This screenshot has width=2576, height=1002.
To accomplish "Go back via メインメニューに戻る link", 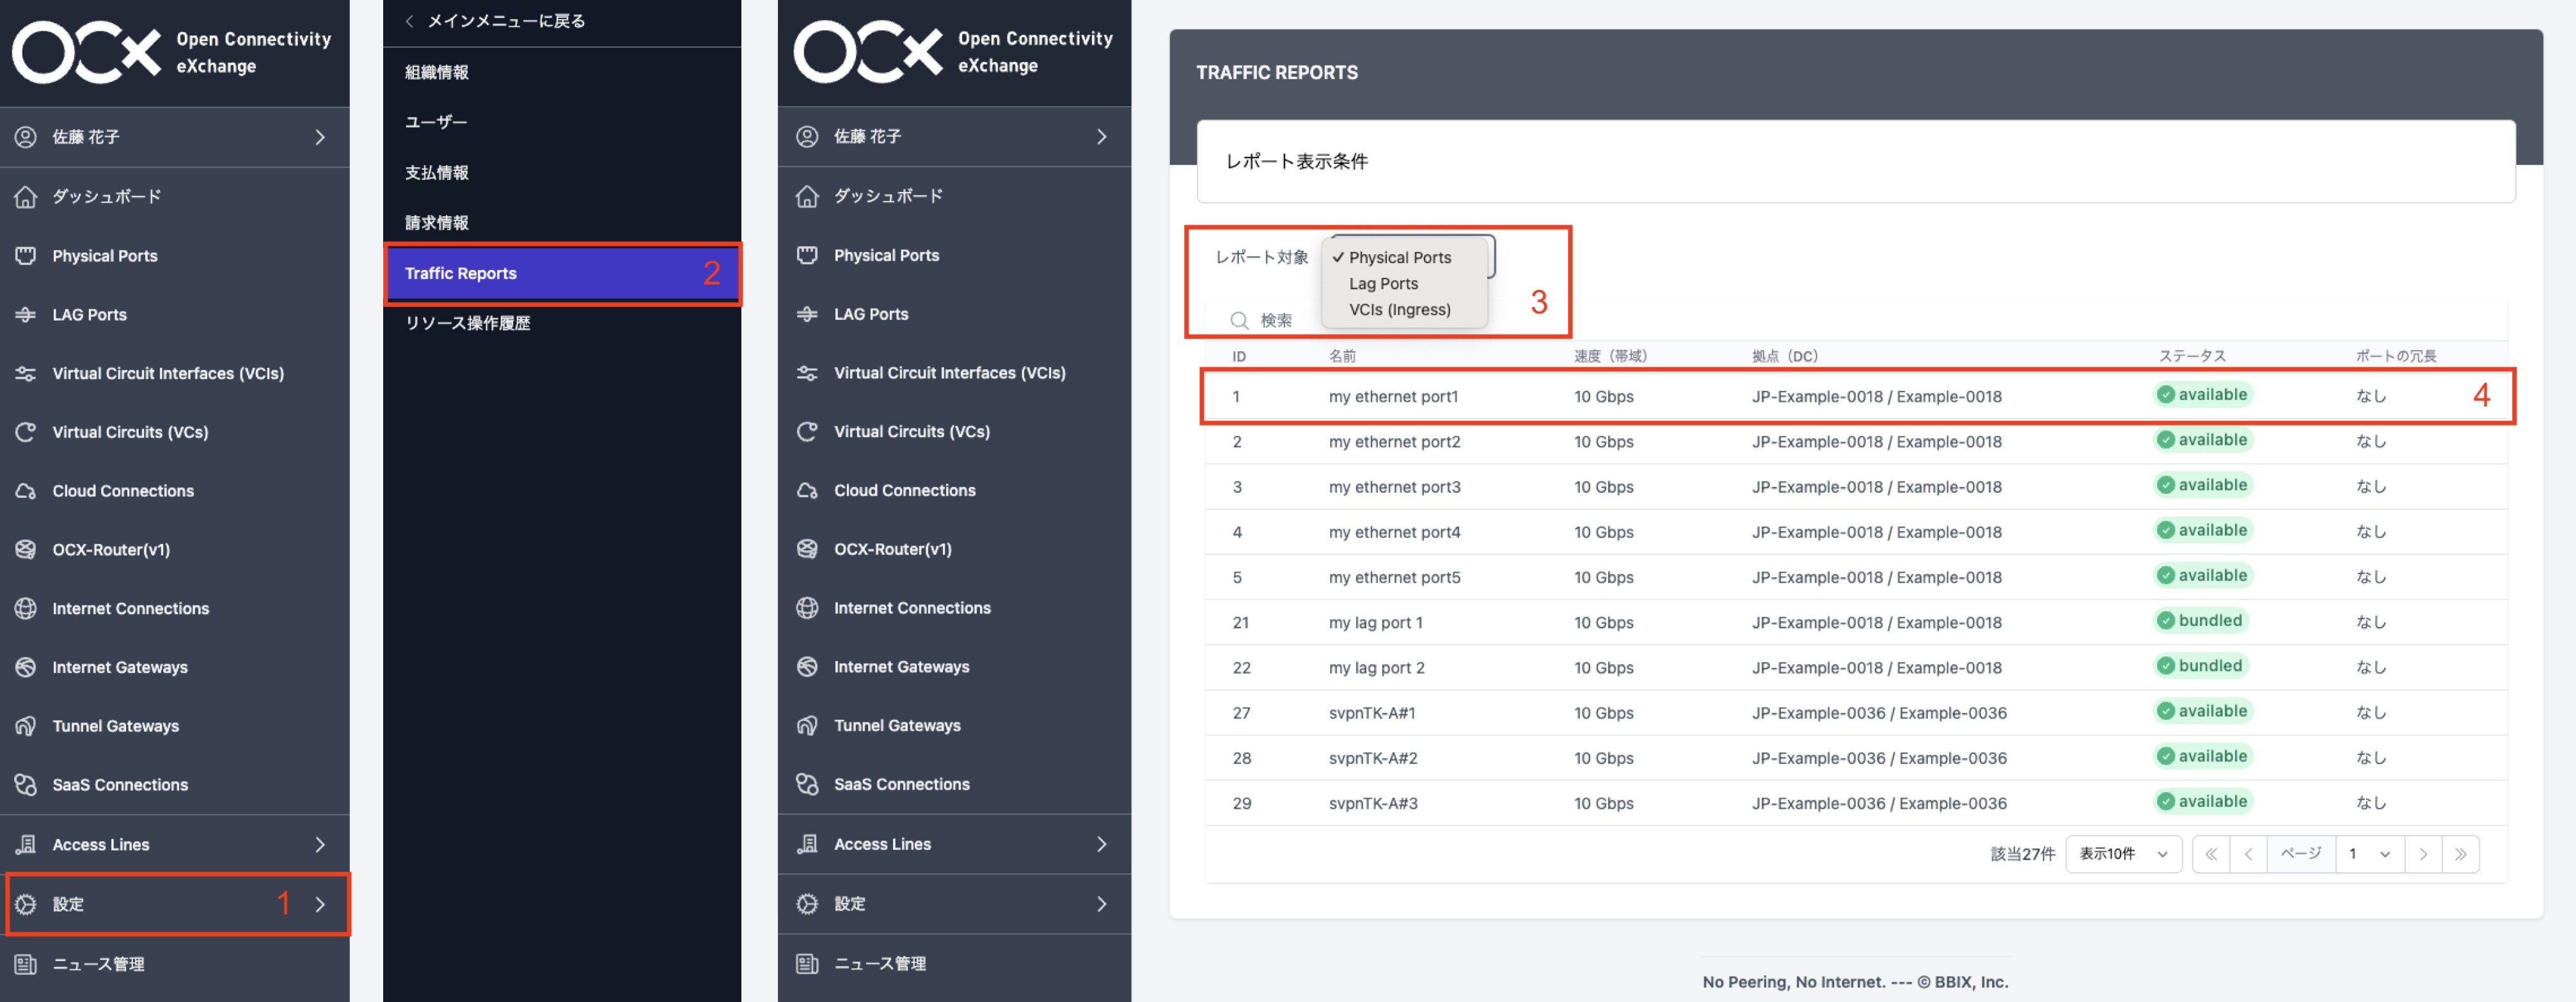I will [497, 21].
